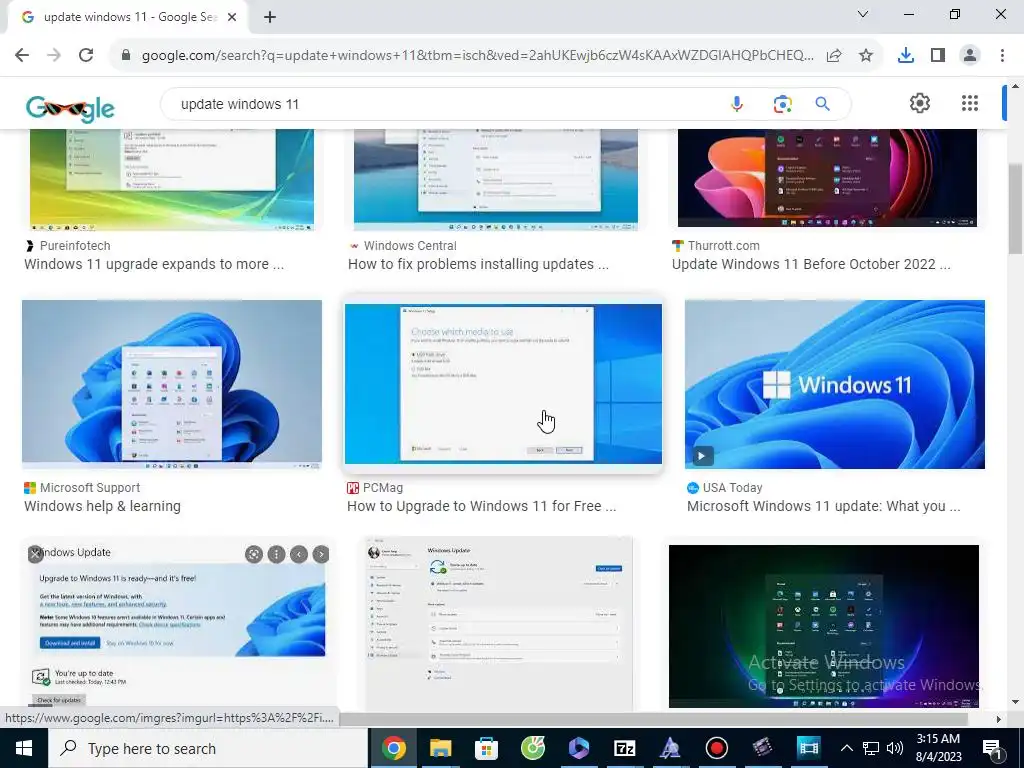Click the scroll-down arrow of the page scrollbar
Image resolution: width=1024 pixels, height=768 pixels.
(x=1015, y=703)
